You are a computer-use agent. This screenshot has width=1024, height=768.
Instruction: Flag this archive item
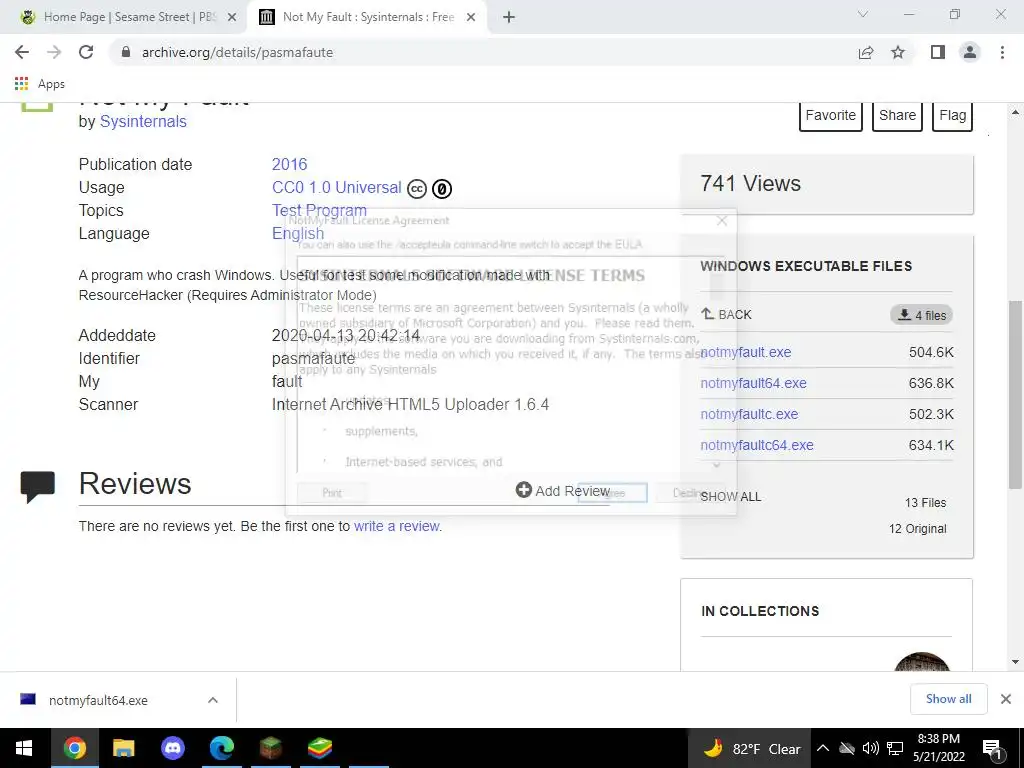(x=952, y=116)
